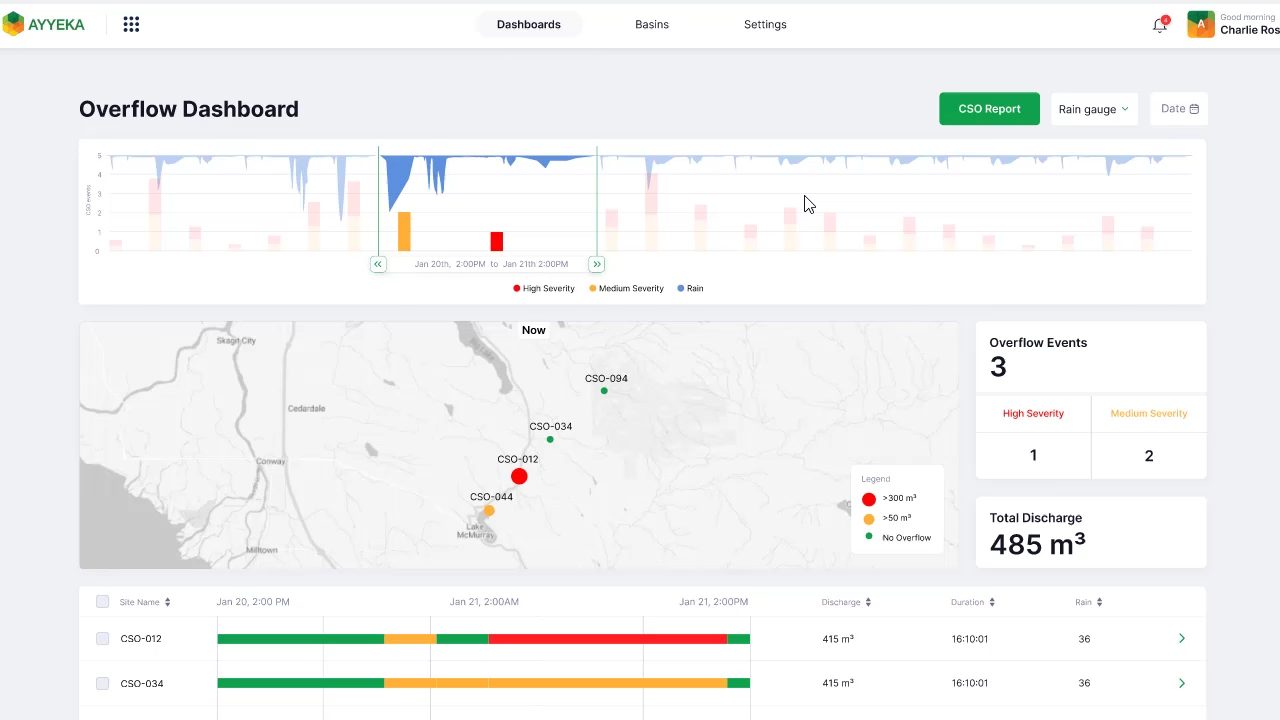Viewport: 1280px width, 720px height.
Task: Click the CSO Report button
Action: [x=989, y=108]
